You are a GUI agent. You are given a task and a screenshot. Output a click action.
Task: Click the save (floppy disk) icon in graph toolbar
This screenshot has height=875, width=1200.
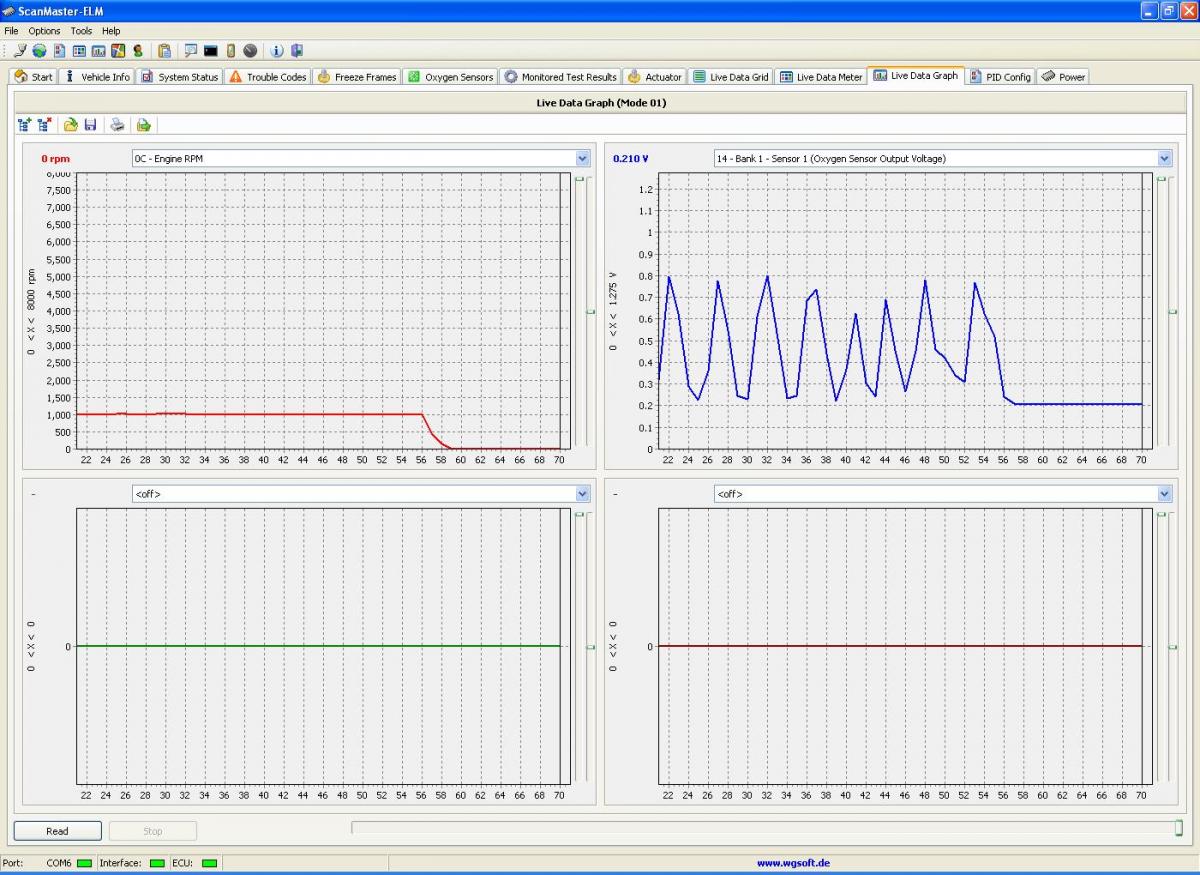click(90, 125)
